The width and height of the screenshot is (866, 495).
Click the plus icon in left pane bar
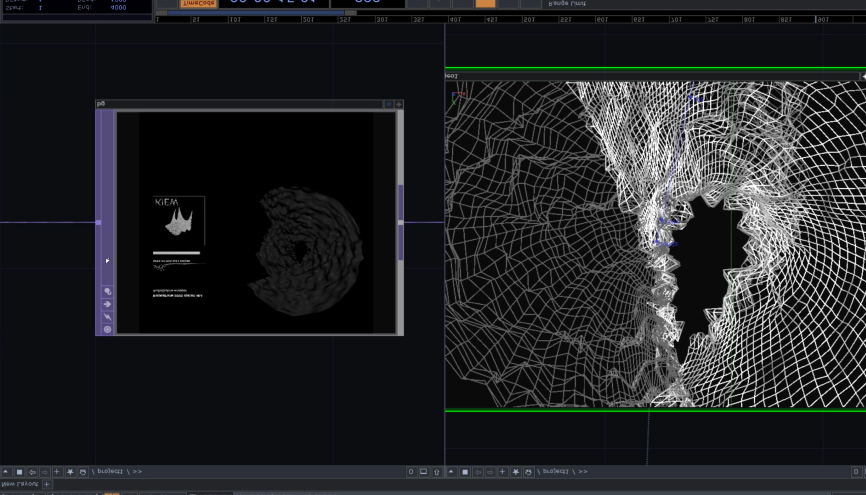[56, 472]
